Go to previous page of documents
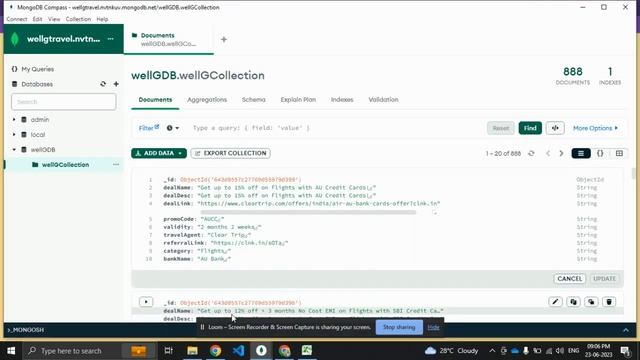 pos(548,153)
